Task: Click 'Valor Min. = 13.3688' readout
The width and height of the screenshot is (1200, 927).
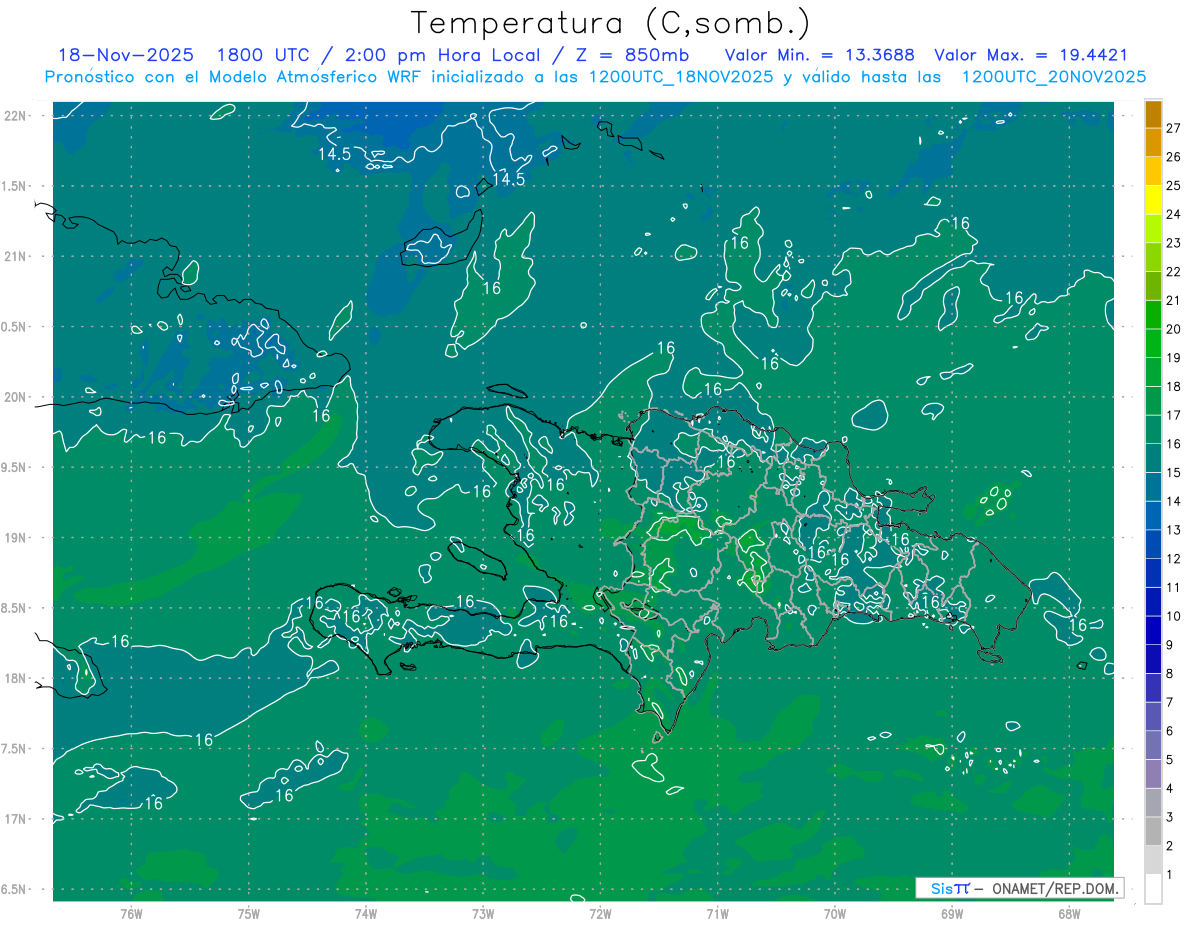Action: pyautogui.click(x=819, y=56)
